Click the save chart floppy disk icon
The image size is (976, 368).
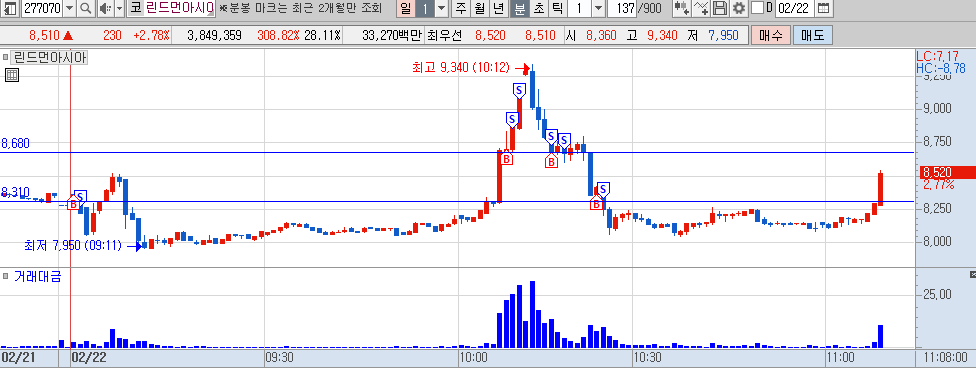click(x=720, y=9)
